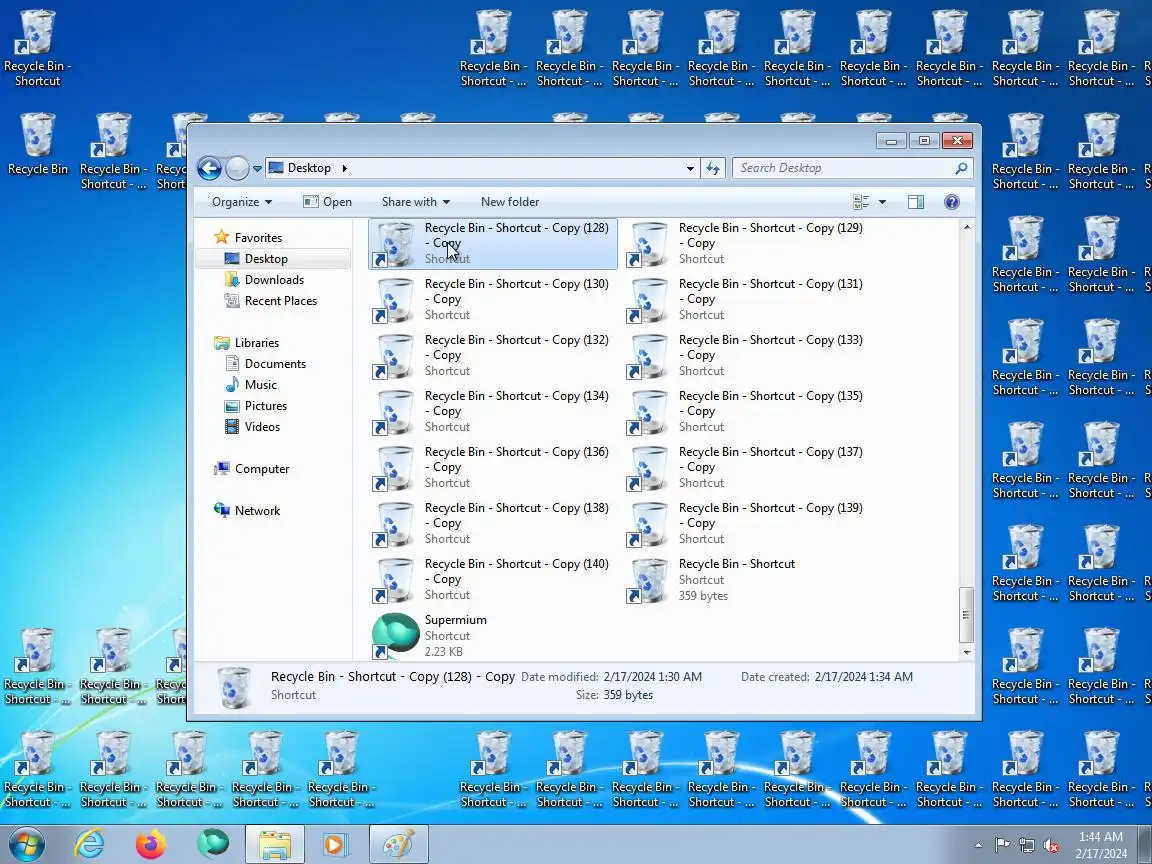The image size is (1152, 864).
Task: Open recent pages dropdown beside forward arrow
Action: 257,168
